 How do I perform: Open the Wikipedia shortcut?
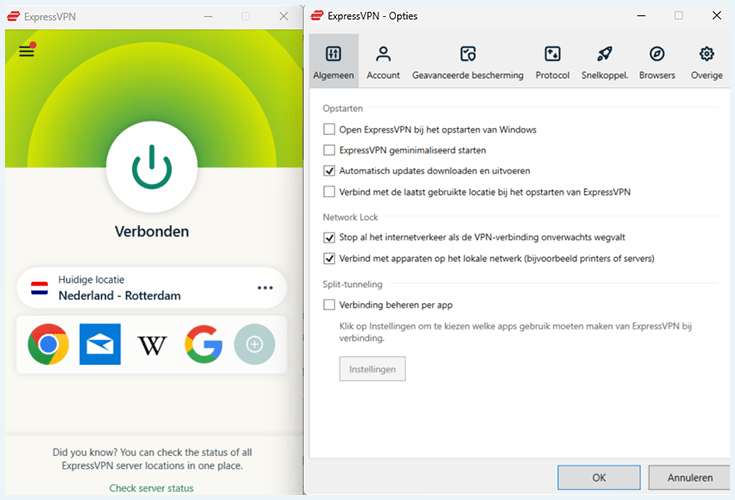[152, 345]
